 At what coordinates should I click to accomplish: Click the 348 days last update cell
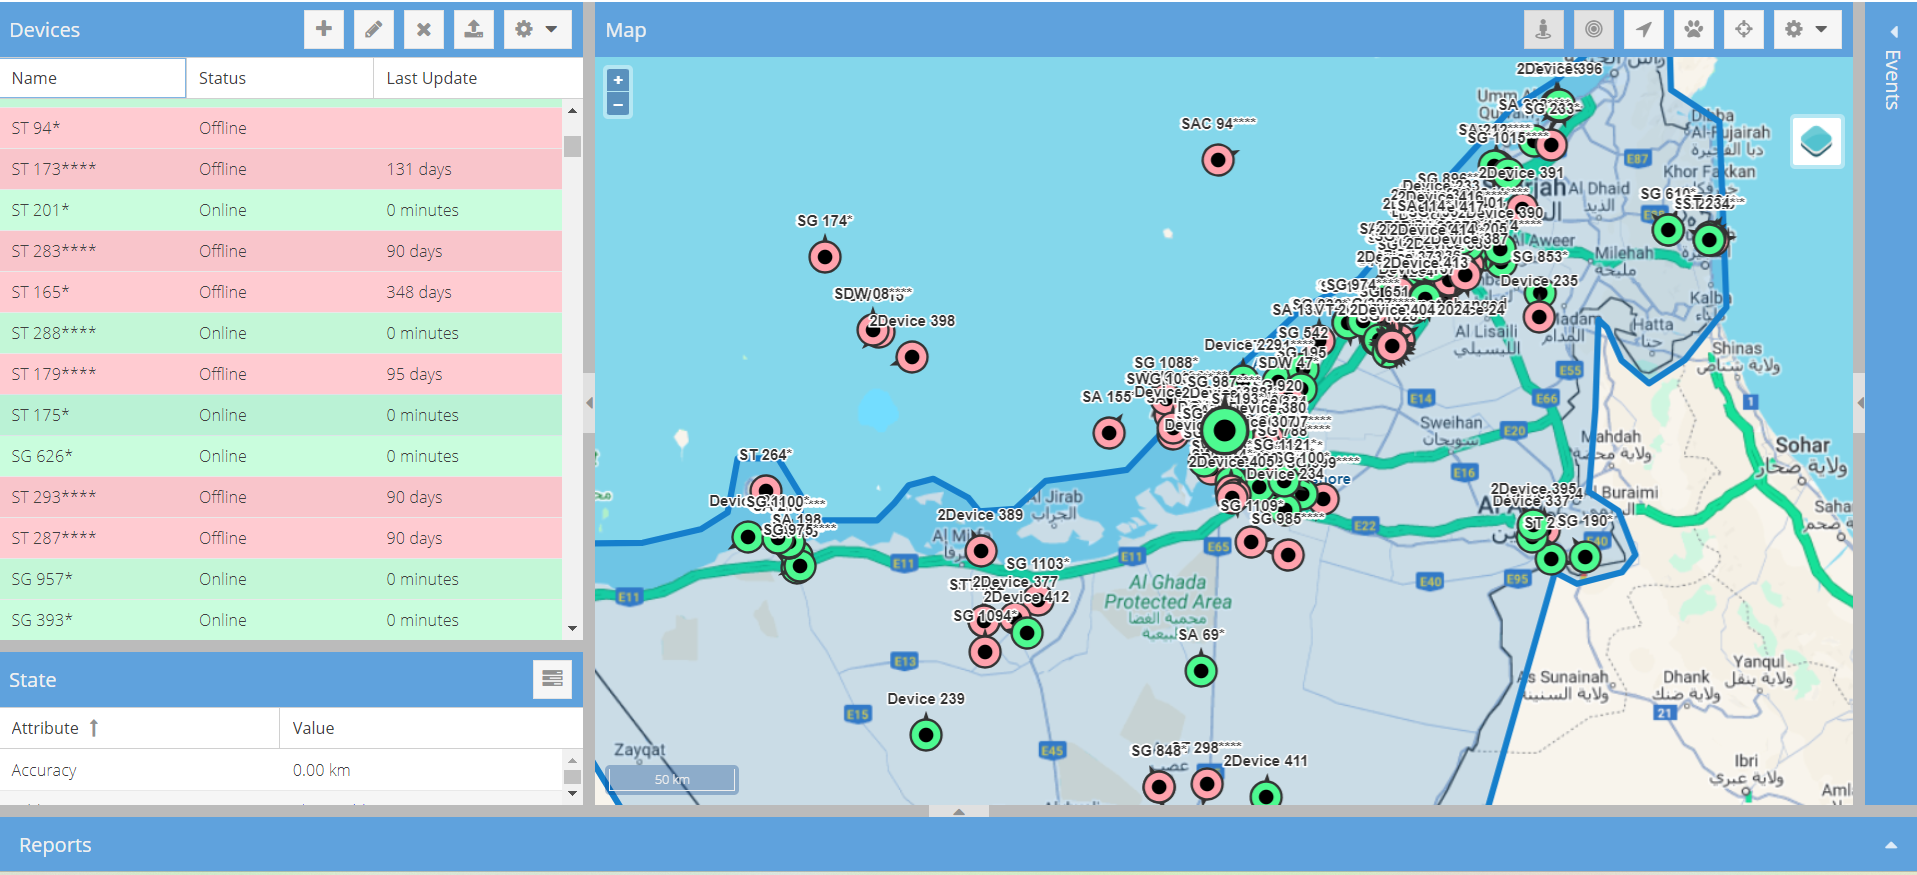[x=468, y=292]
